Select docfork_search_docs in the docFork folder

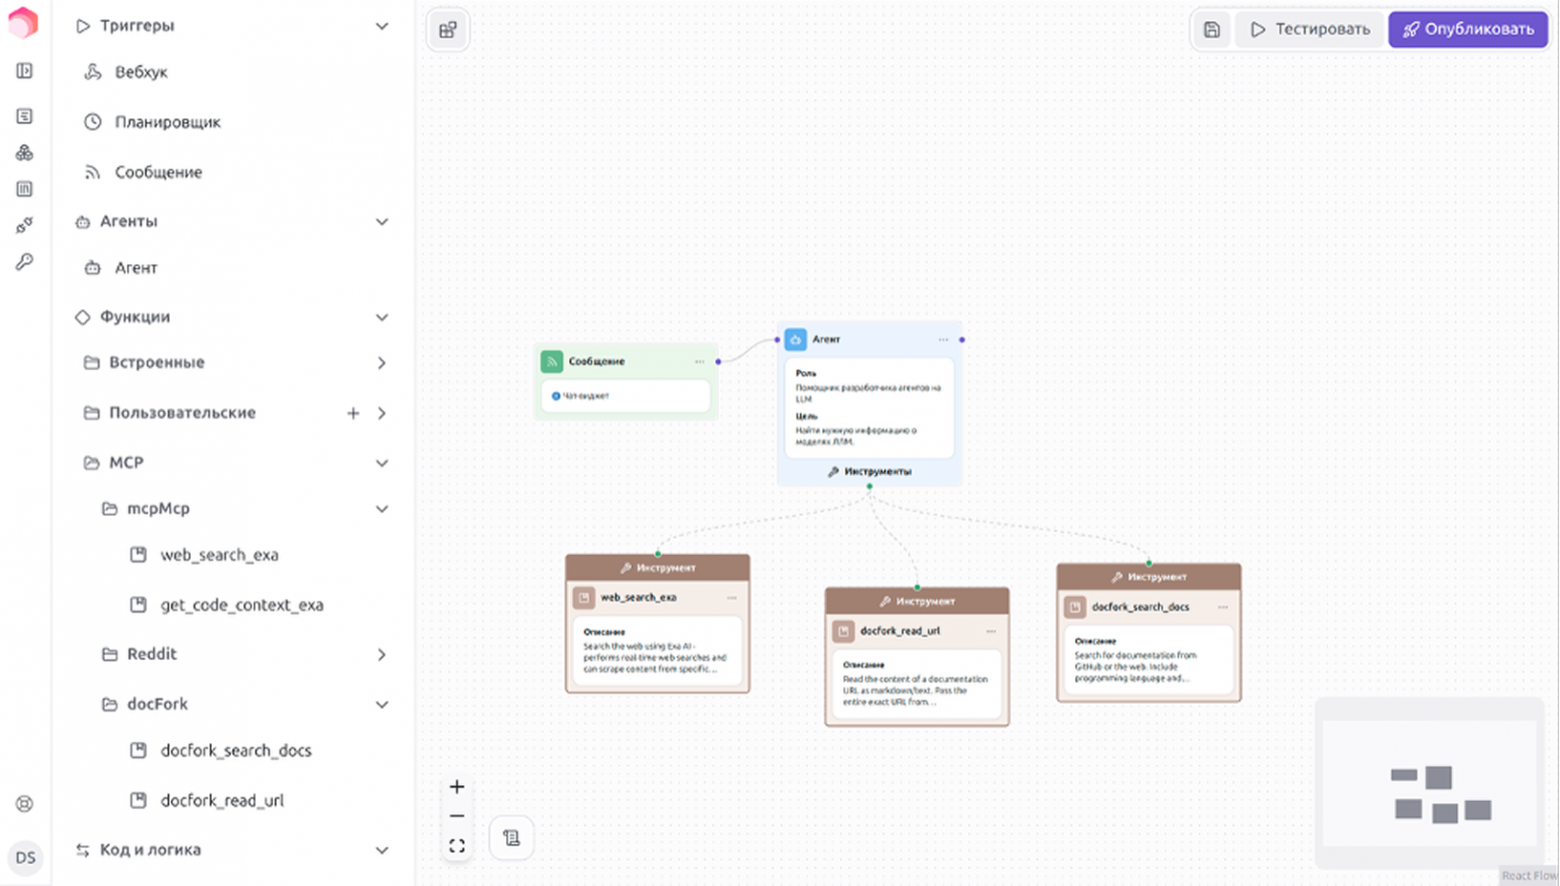[x=234, y=751]
